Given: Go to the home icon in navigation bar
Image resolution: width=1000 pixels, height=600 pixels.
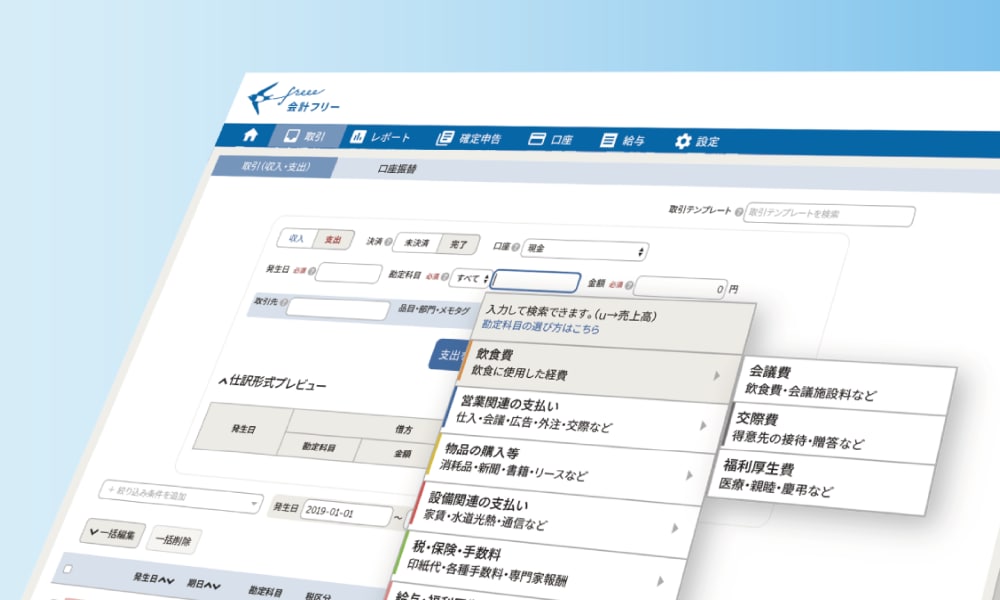Looking at the screenshot, I should (251, 135).
